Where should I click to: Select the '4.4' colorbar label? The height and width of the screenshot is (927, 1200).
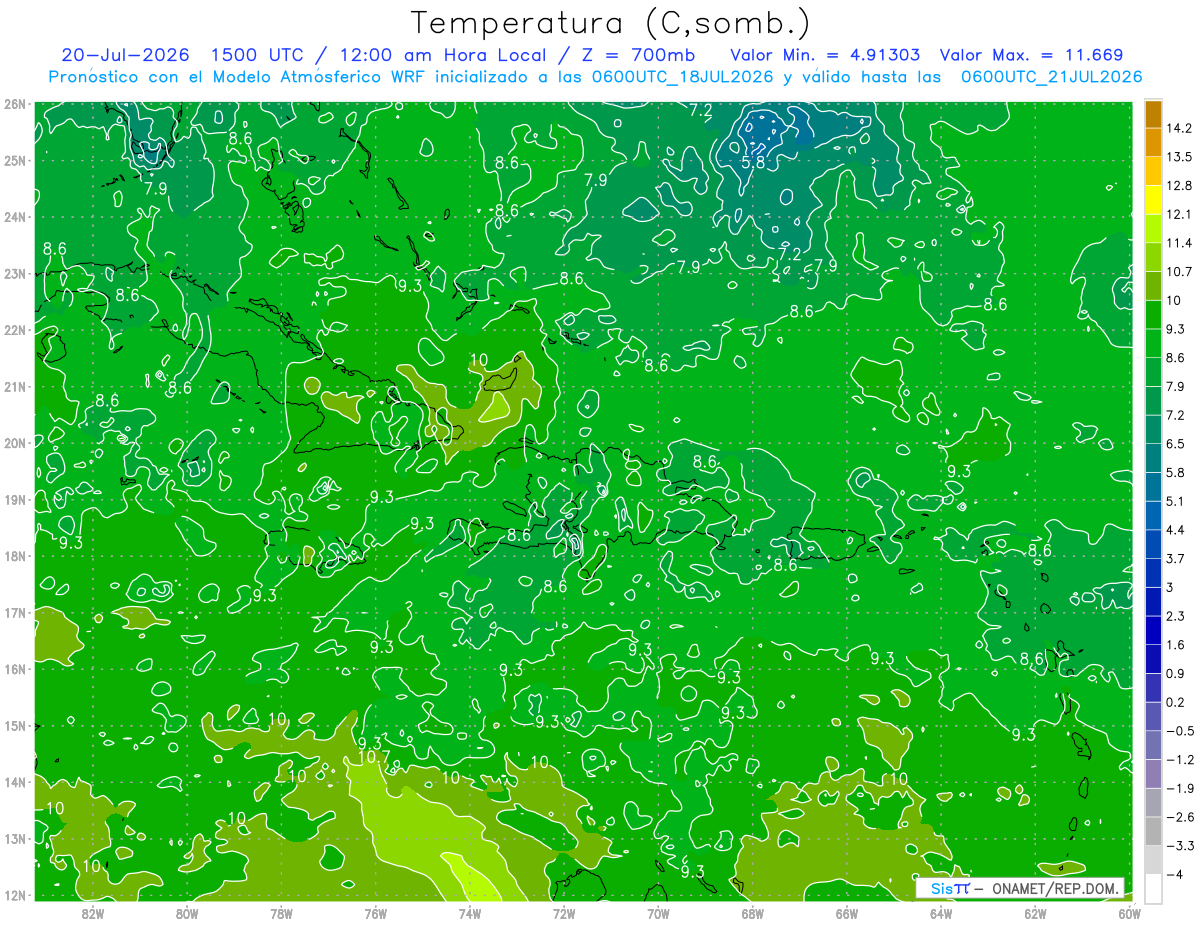(x=1175, y=530)
